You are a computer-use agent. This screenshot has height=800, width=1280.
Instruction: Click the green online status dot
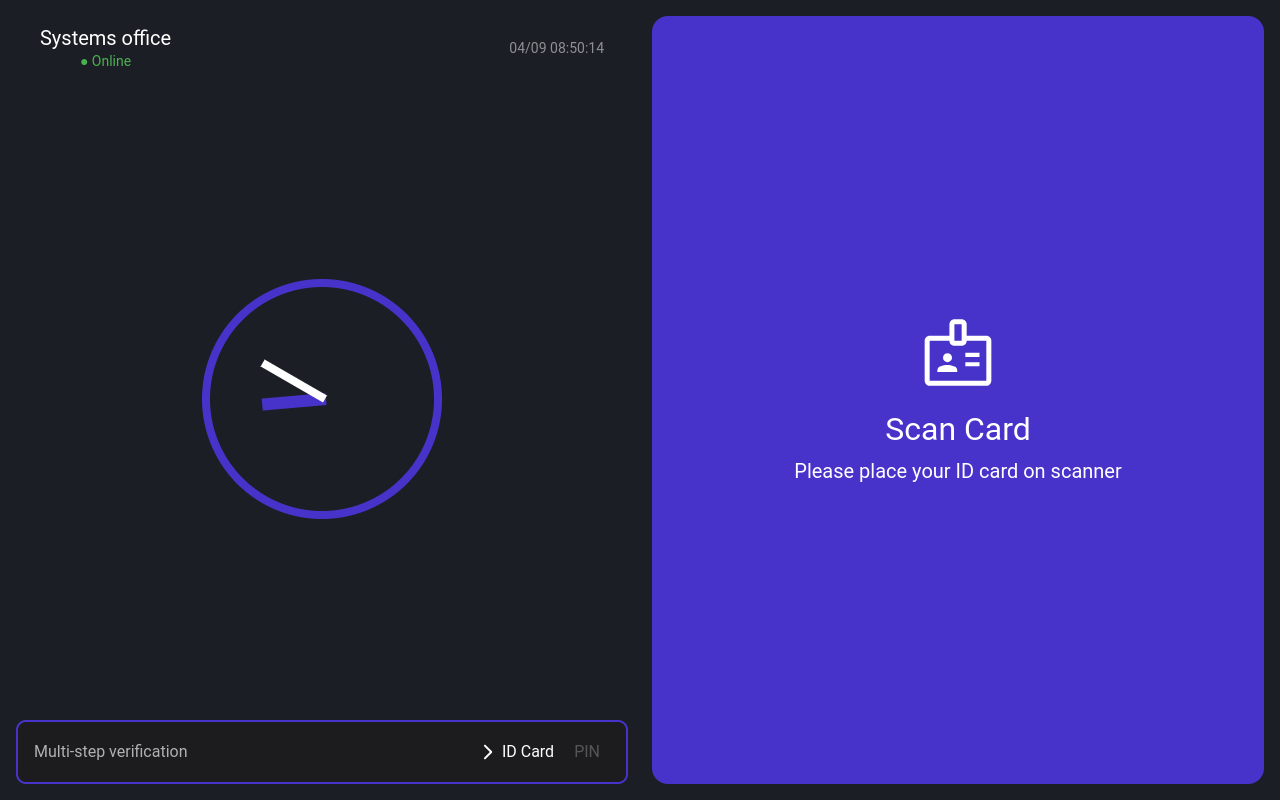[x=84, y=62]
